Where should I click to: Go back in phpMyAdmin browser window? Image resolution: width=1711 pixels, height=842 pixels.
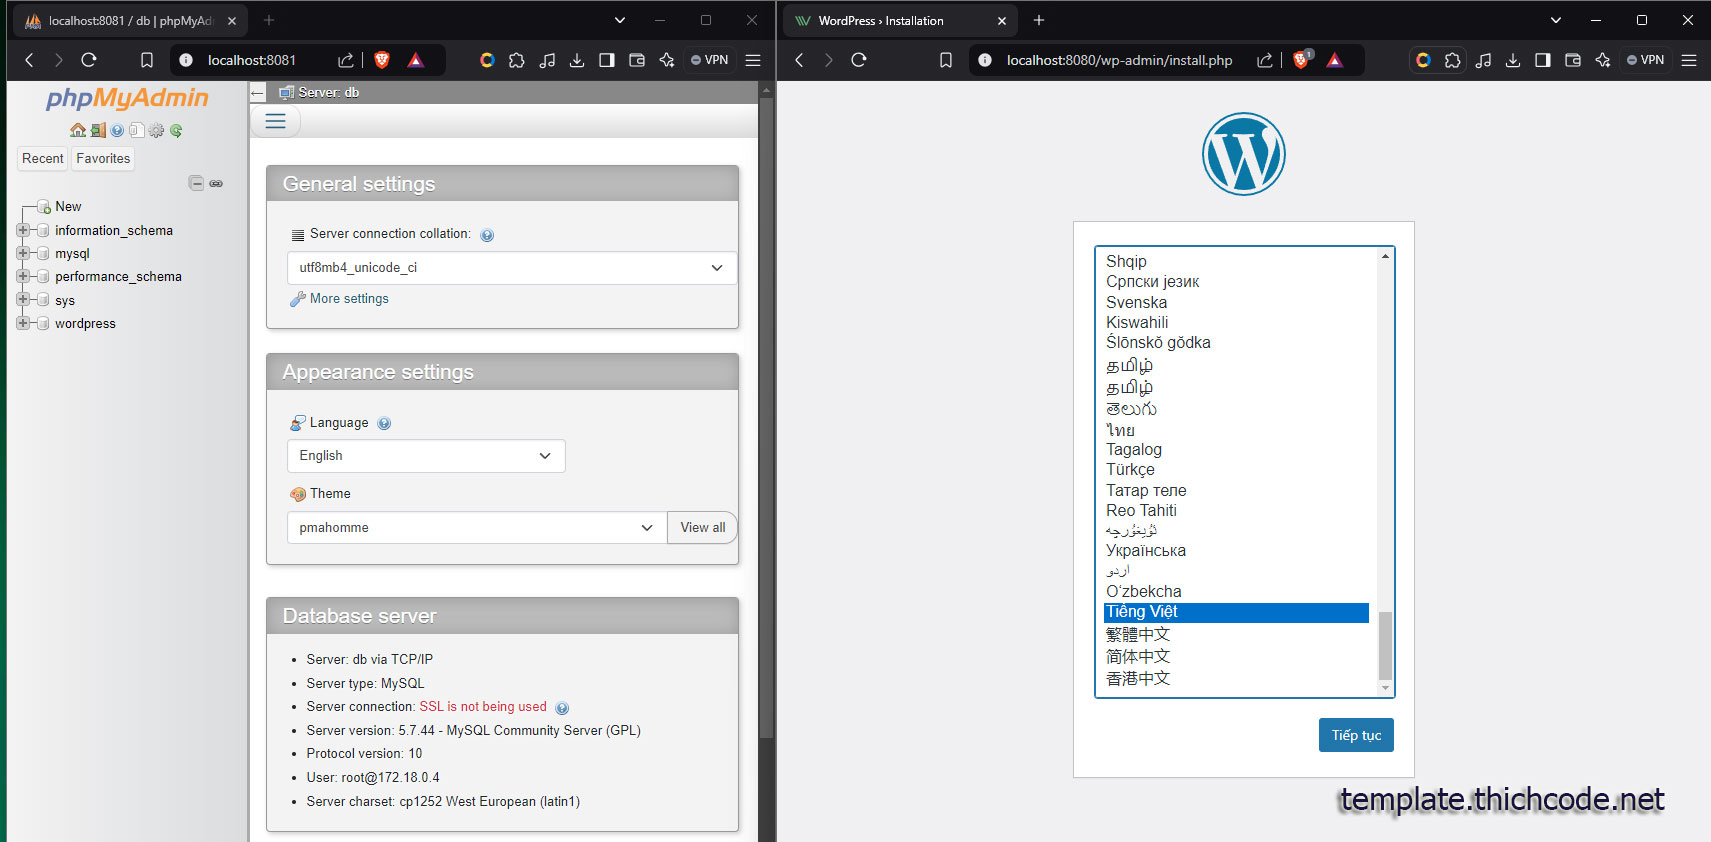(x=29, y=60)
